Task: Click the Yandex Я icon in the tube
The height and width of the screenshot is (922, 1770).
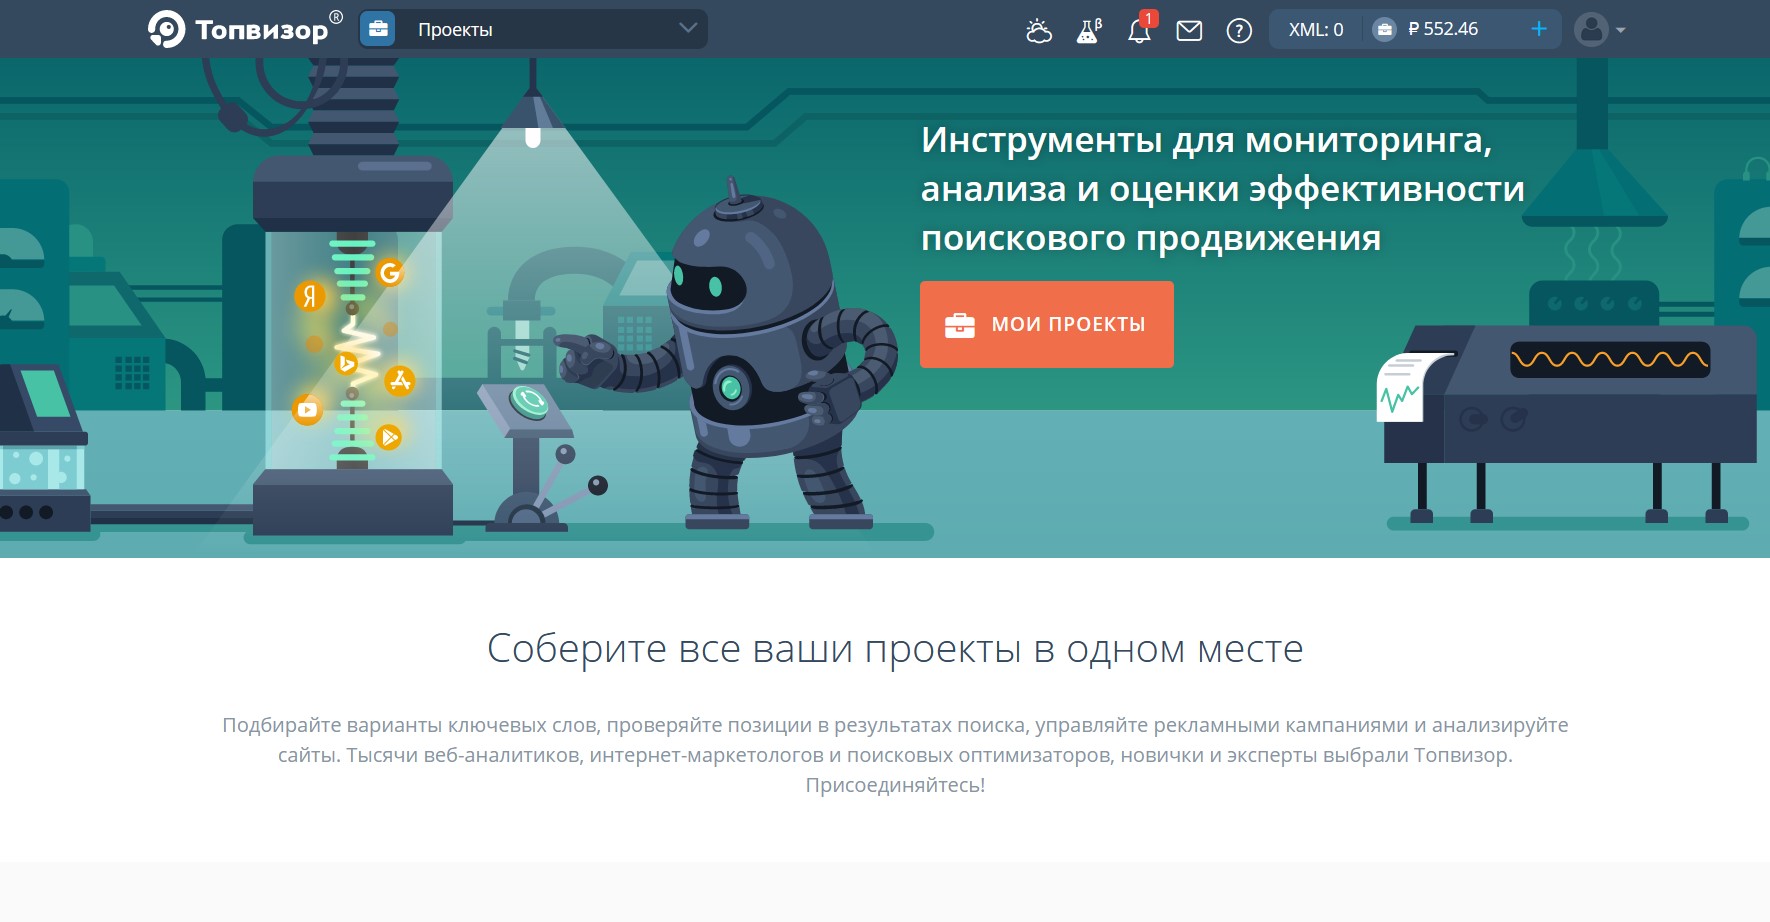Action: 310,296
